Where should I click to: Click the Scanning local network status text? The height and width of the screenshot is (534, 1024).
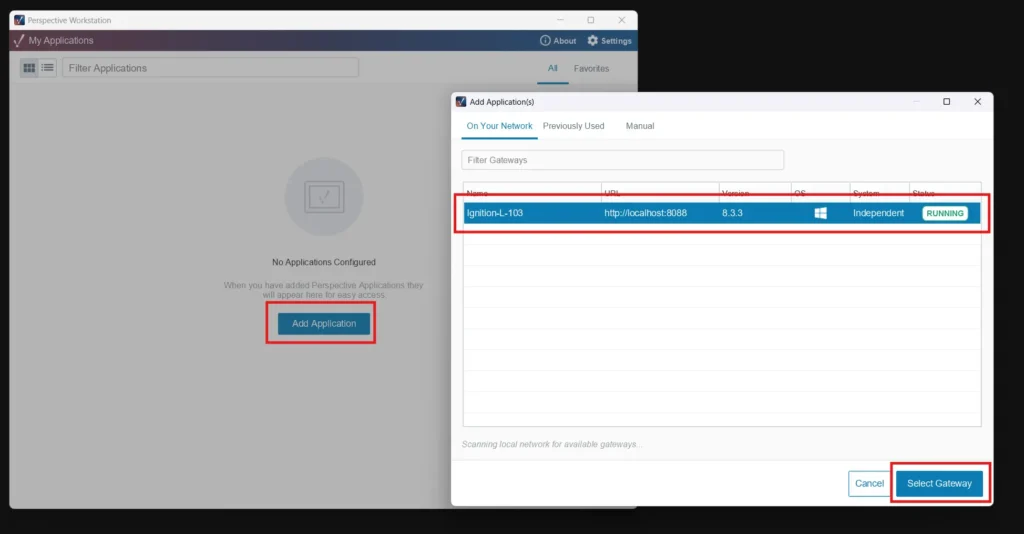coord(552,445)
